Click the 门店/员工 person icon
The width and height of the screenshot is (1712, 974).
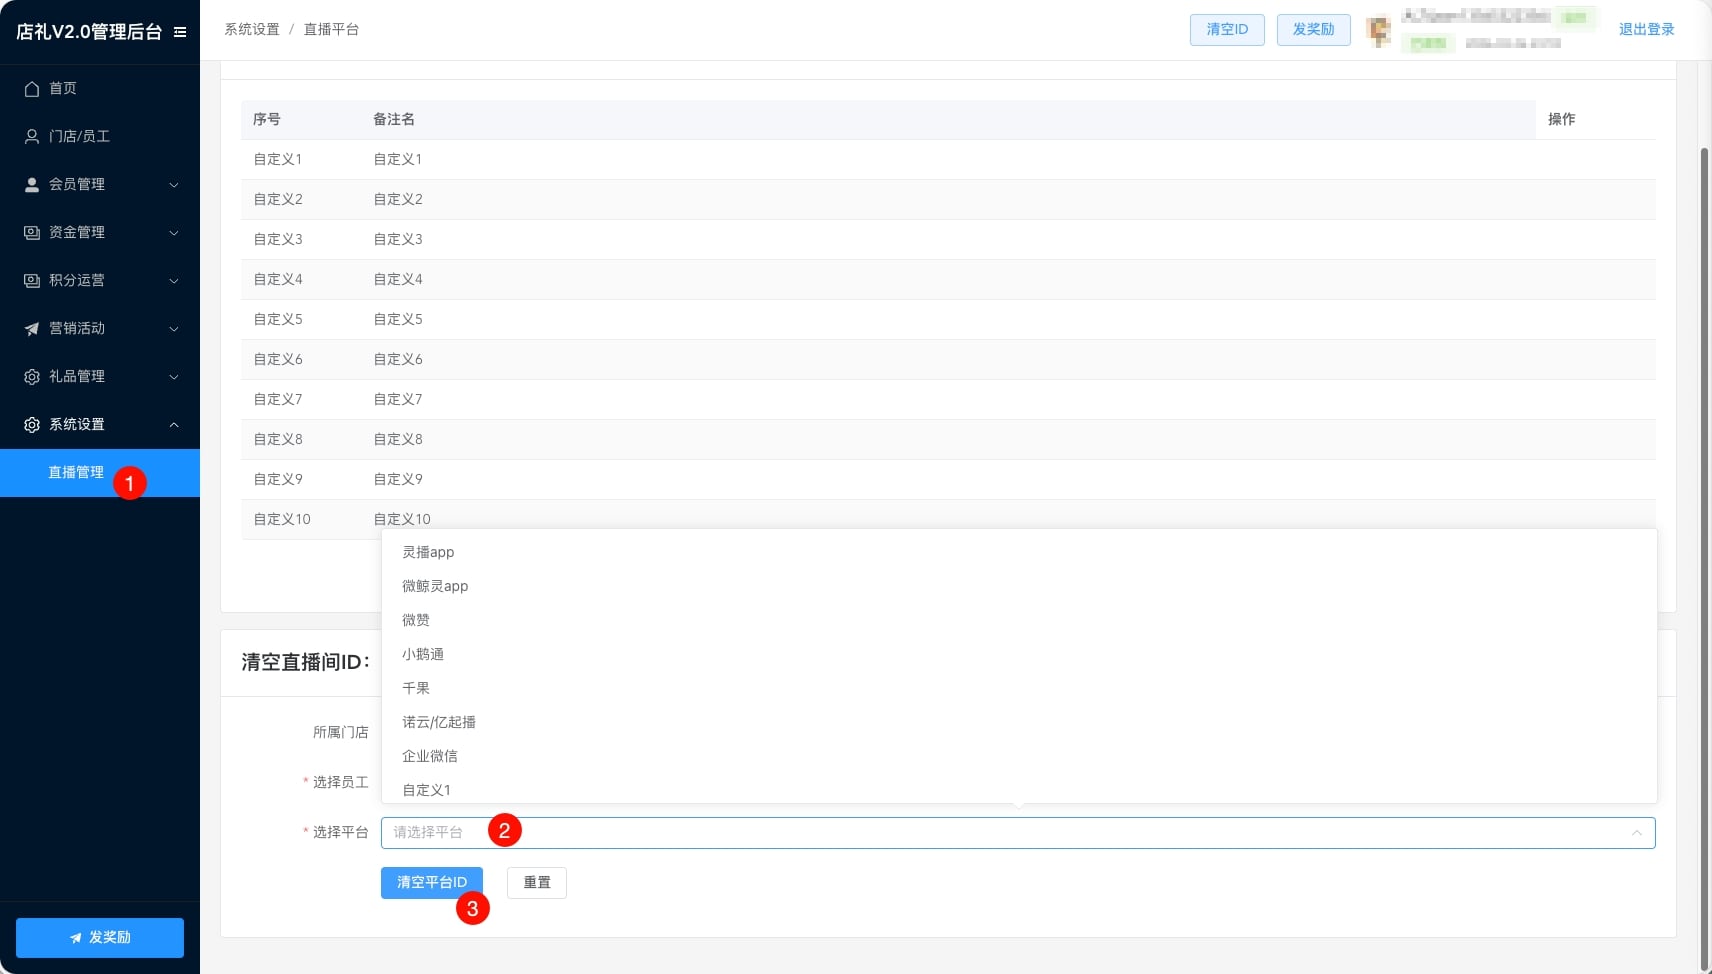[x=32, y=137]
